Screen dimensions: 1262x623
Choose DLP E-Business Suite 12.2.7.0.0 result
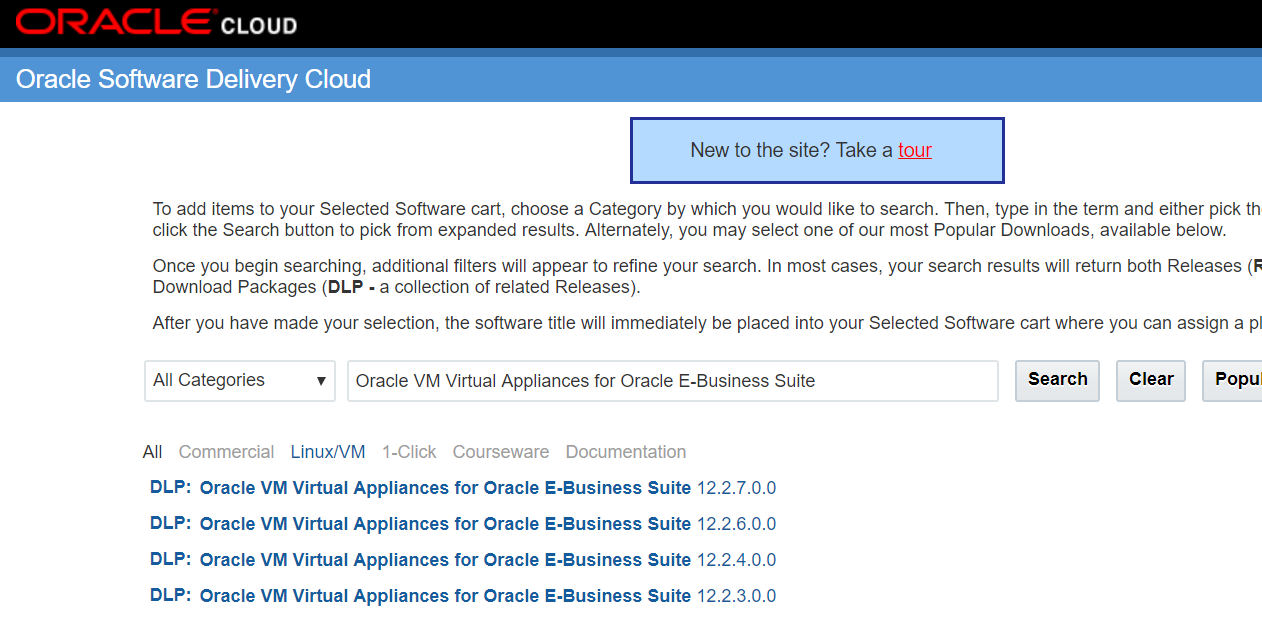click(x=463, y=488)
